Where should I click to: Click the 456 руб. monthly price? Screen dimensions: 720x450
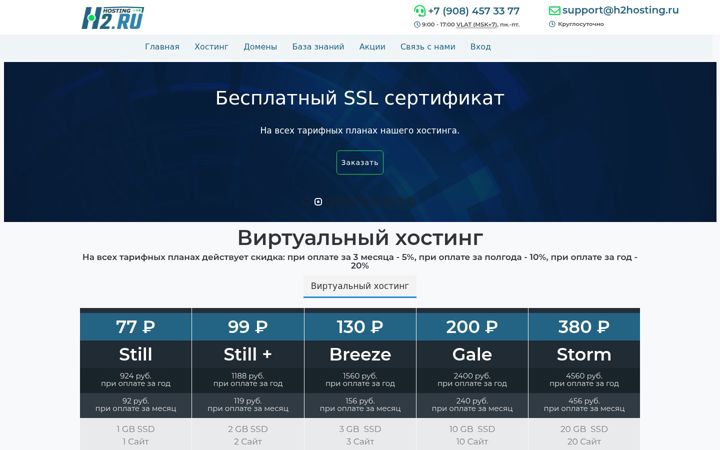click(x=584, y=400)
